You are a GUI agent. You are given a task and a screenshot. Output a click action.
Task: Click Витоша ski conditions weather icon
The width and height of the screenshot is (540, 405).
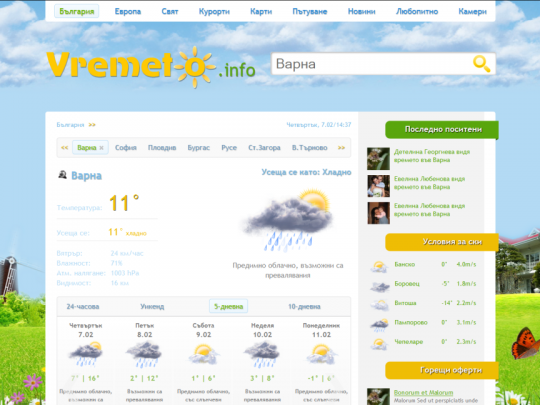click(x=379, y=305)
